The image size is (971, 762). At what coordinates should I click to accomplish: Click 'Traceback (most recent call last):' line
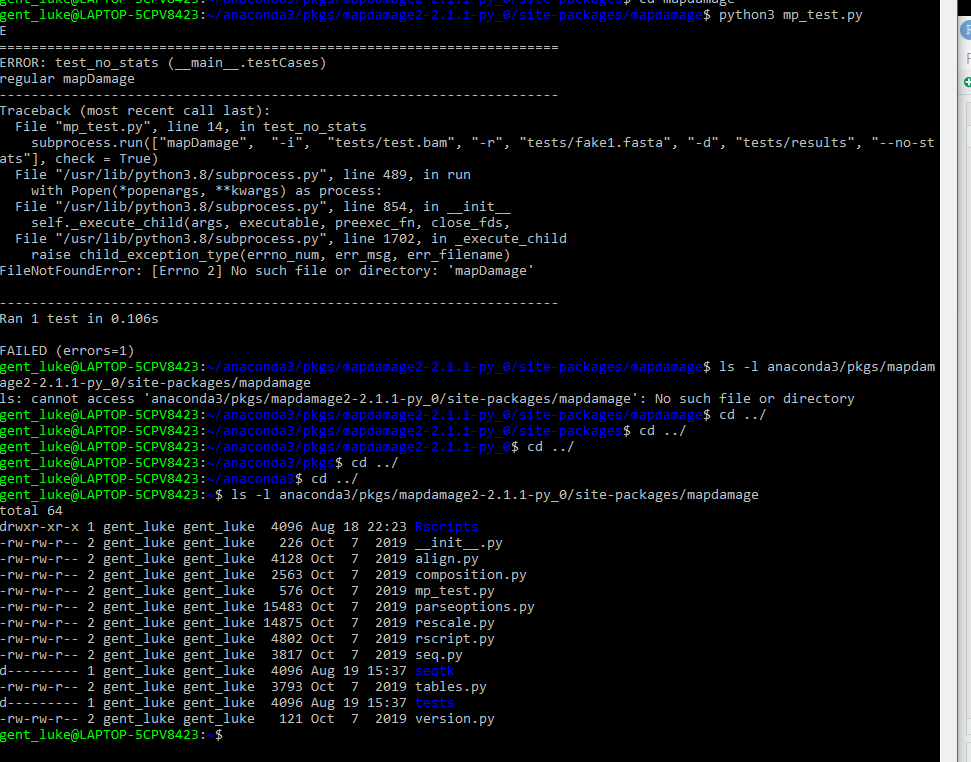click(135, 111)
